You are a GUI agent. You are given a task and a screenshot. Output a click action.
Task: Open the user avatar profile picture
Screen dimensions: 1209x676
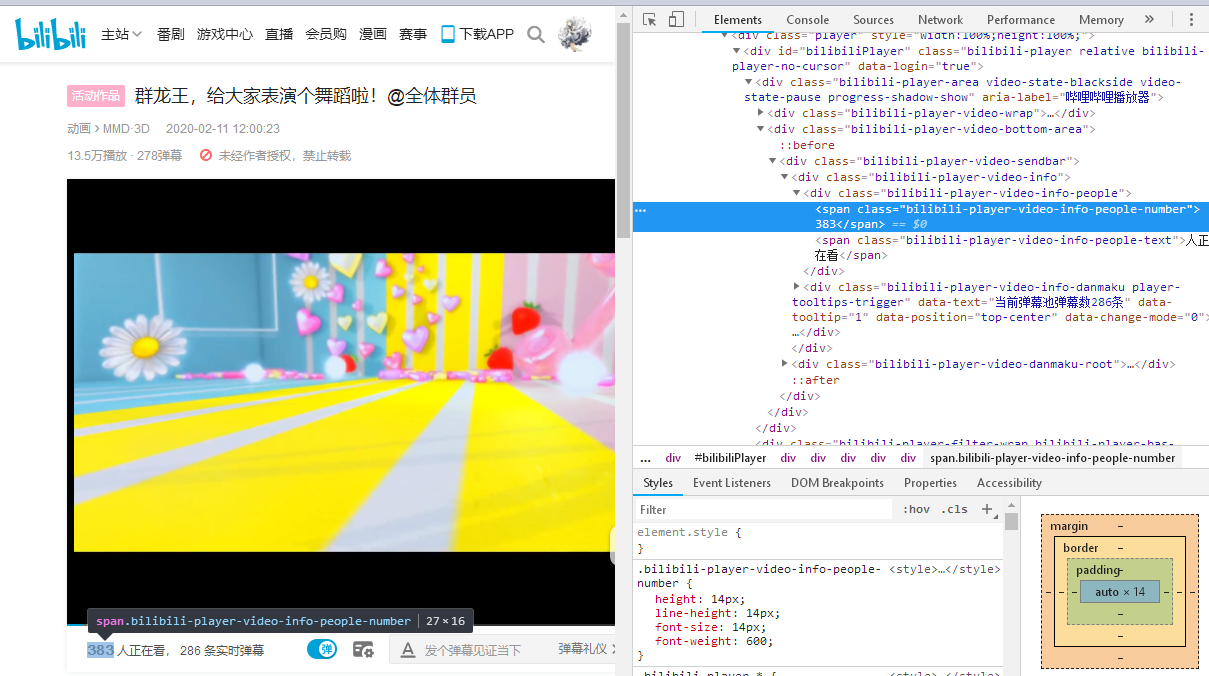point(575,34)
